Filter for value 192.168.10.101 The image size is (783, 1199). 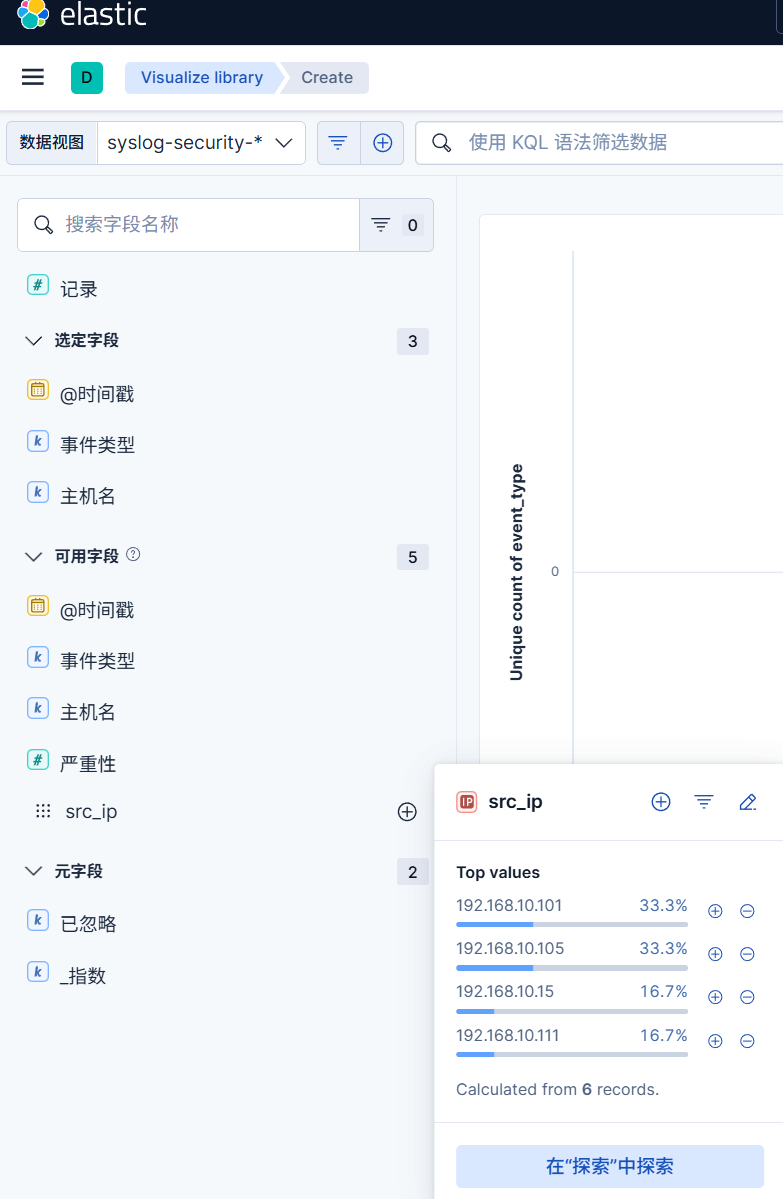click(x=715, y=911)
